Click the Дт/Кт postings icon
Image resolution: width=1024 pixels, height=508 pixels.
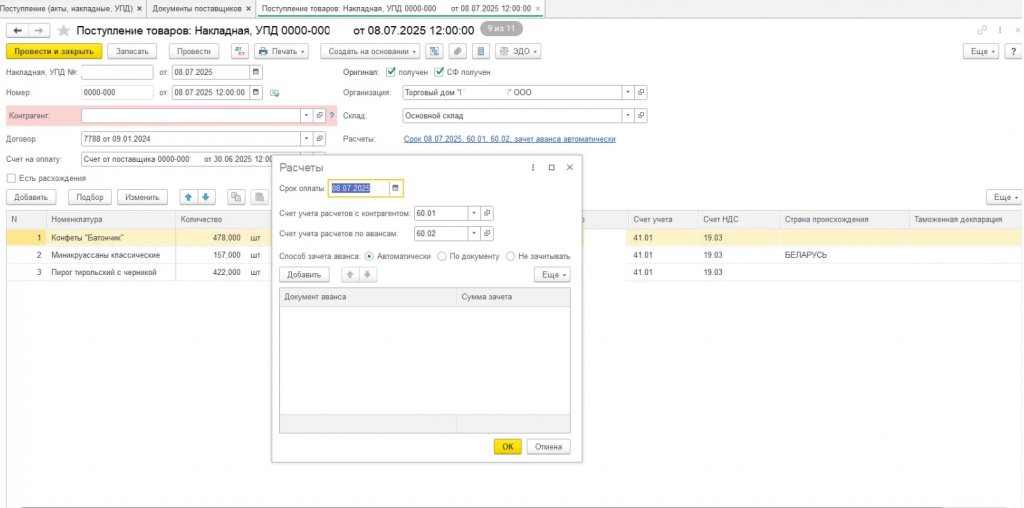point(240,51)
